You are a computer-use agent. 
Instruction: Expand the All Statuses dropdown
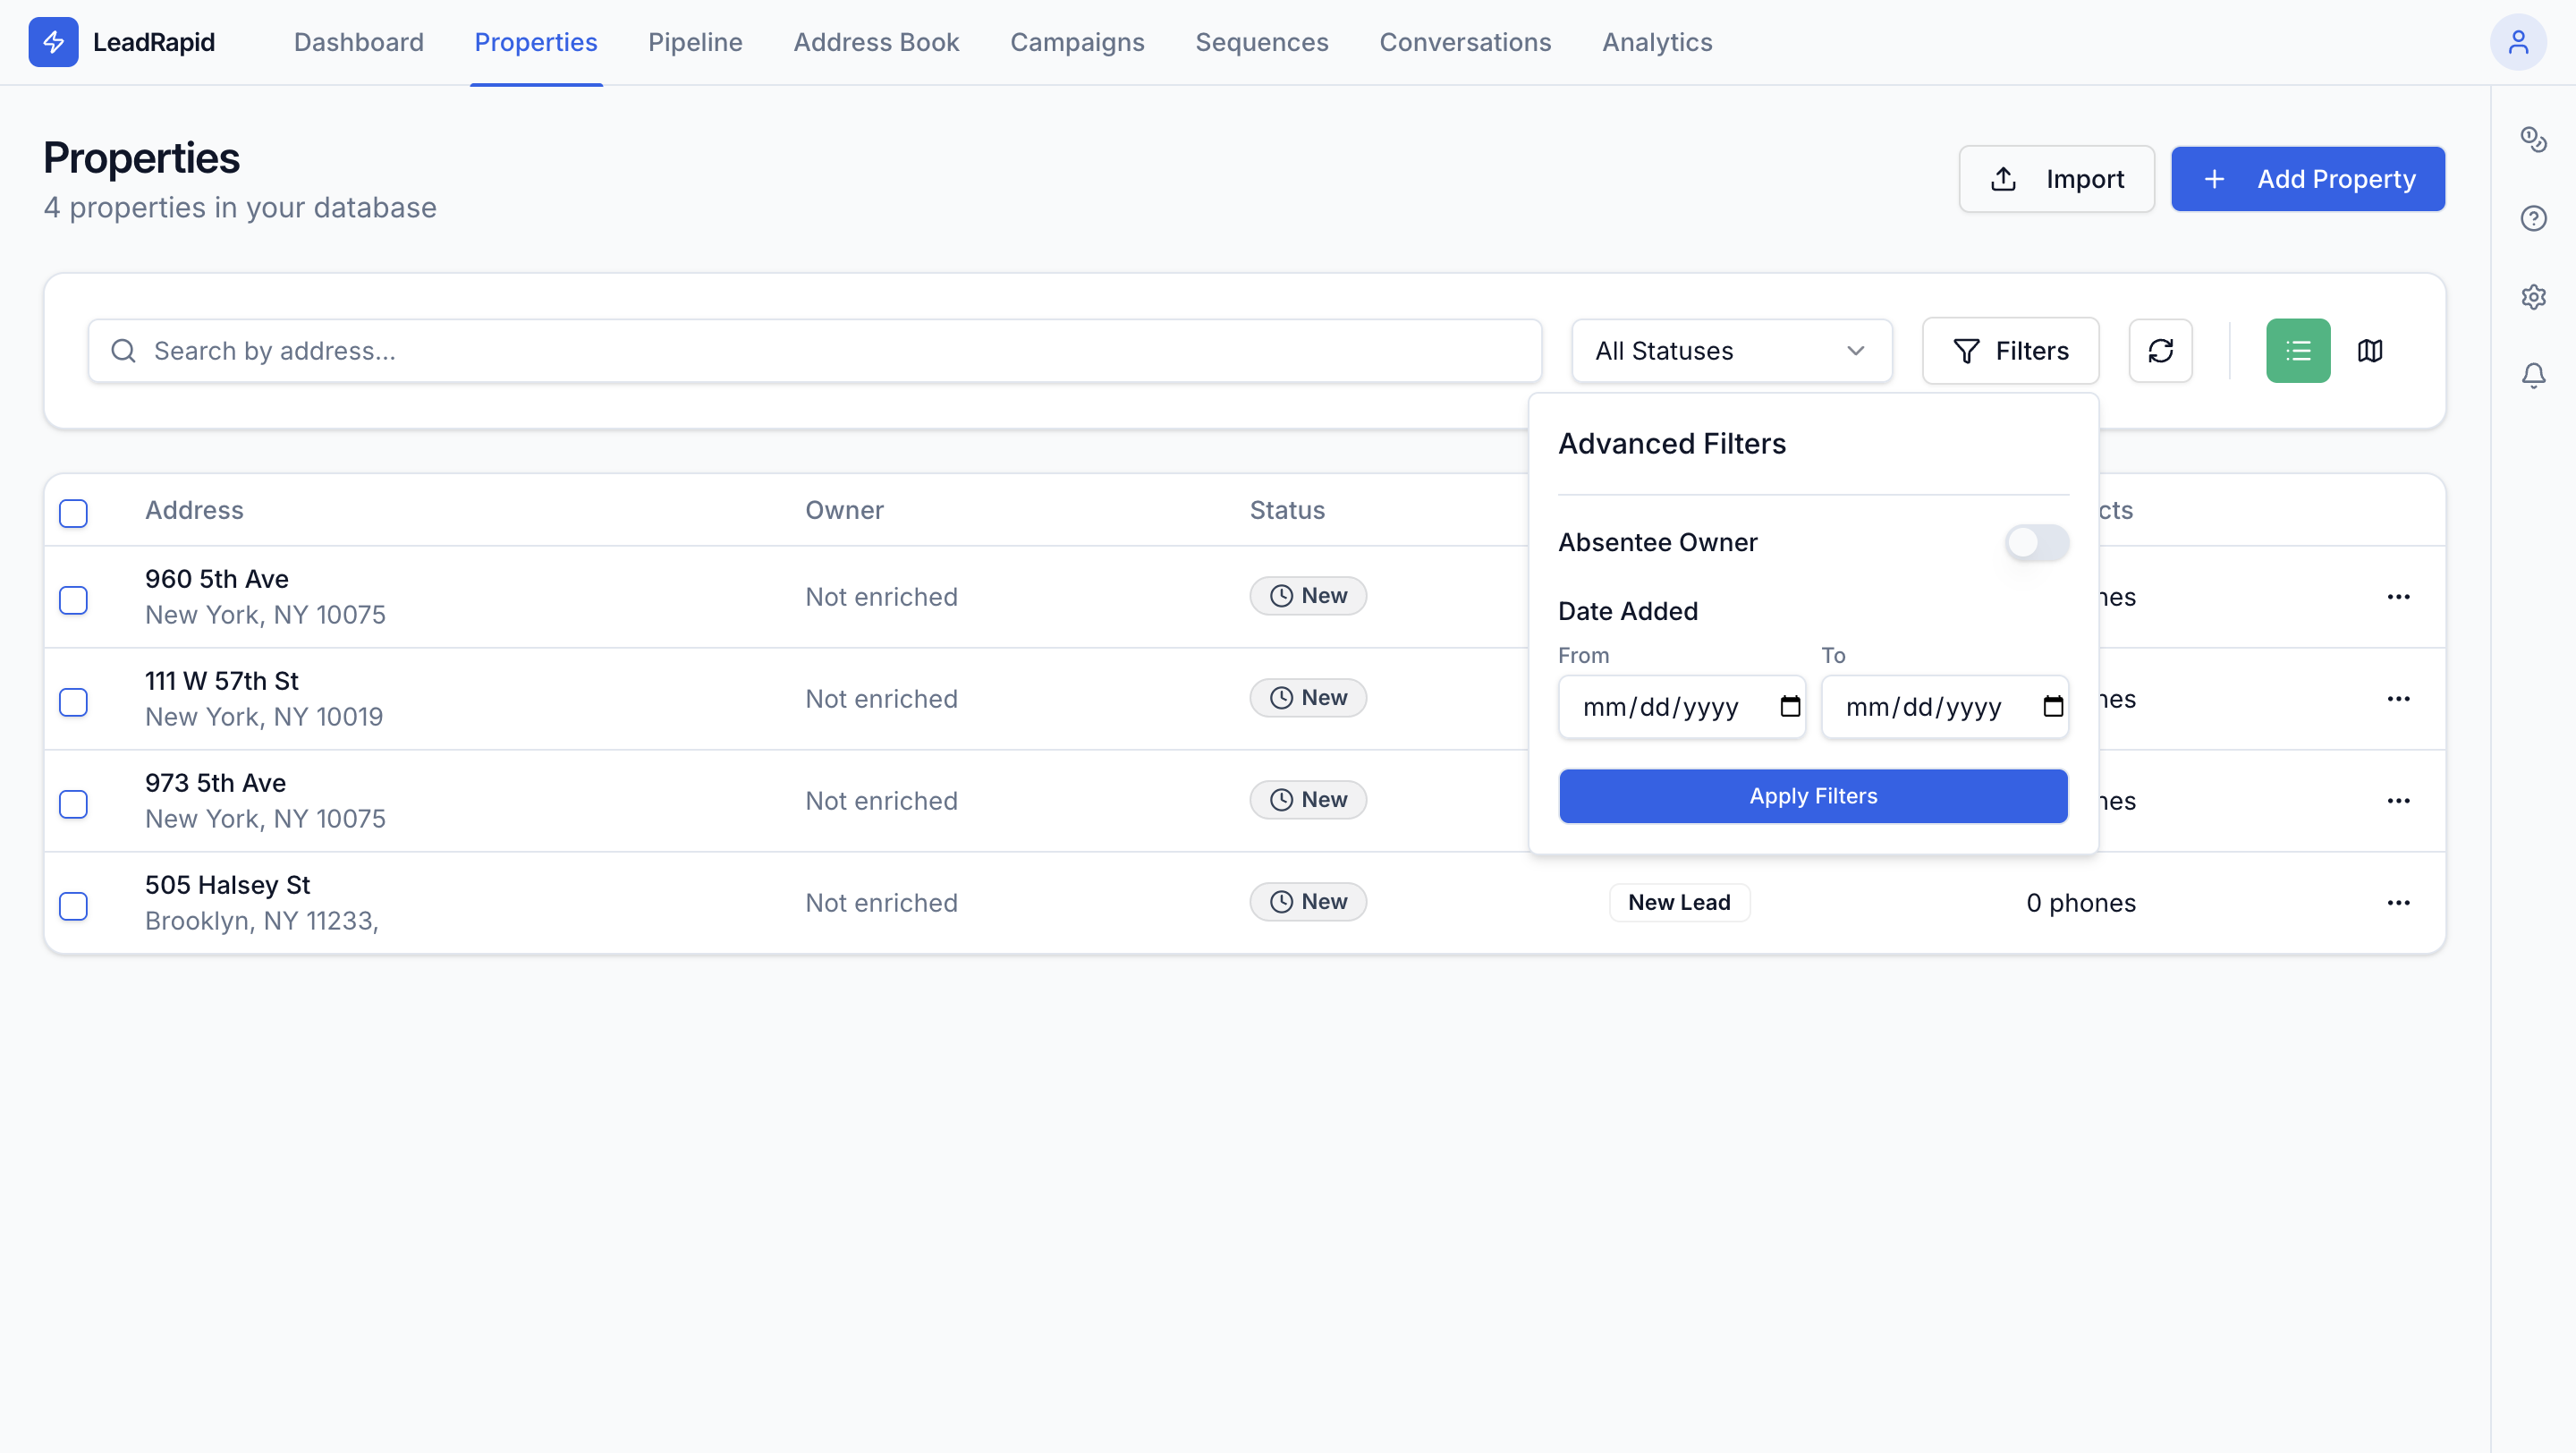(x=1731, y=351)
